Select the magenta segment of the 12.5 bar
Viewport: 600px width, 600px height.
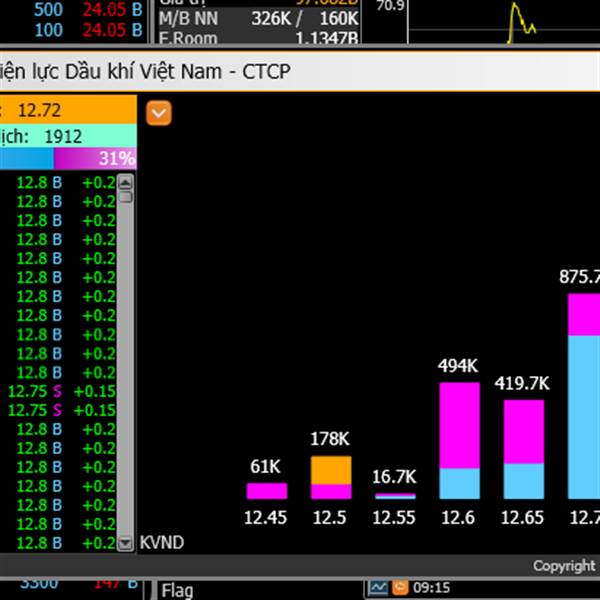pyautogui.click(x=331, y=492)
